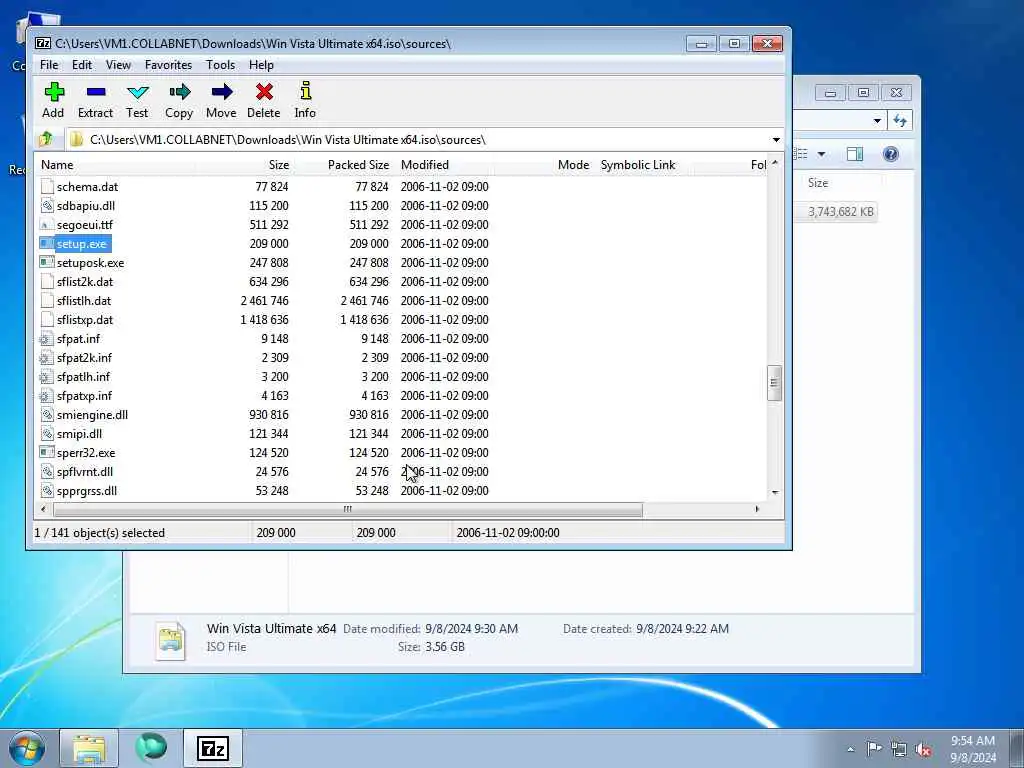Open the View menu

click(118, 65)
